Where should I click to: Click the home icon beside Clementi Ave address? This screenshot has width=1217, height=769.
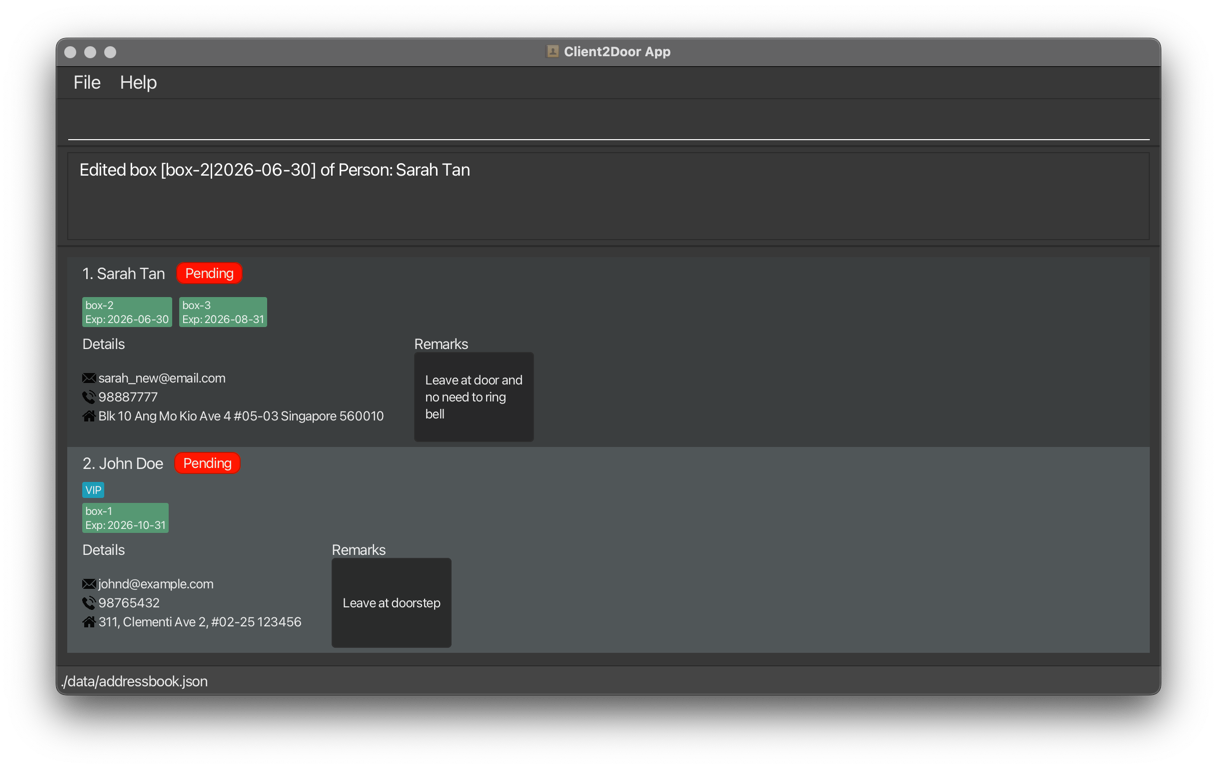coord(89,622)
